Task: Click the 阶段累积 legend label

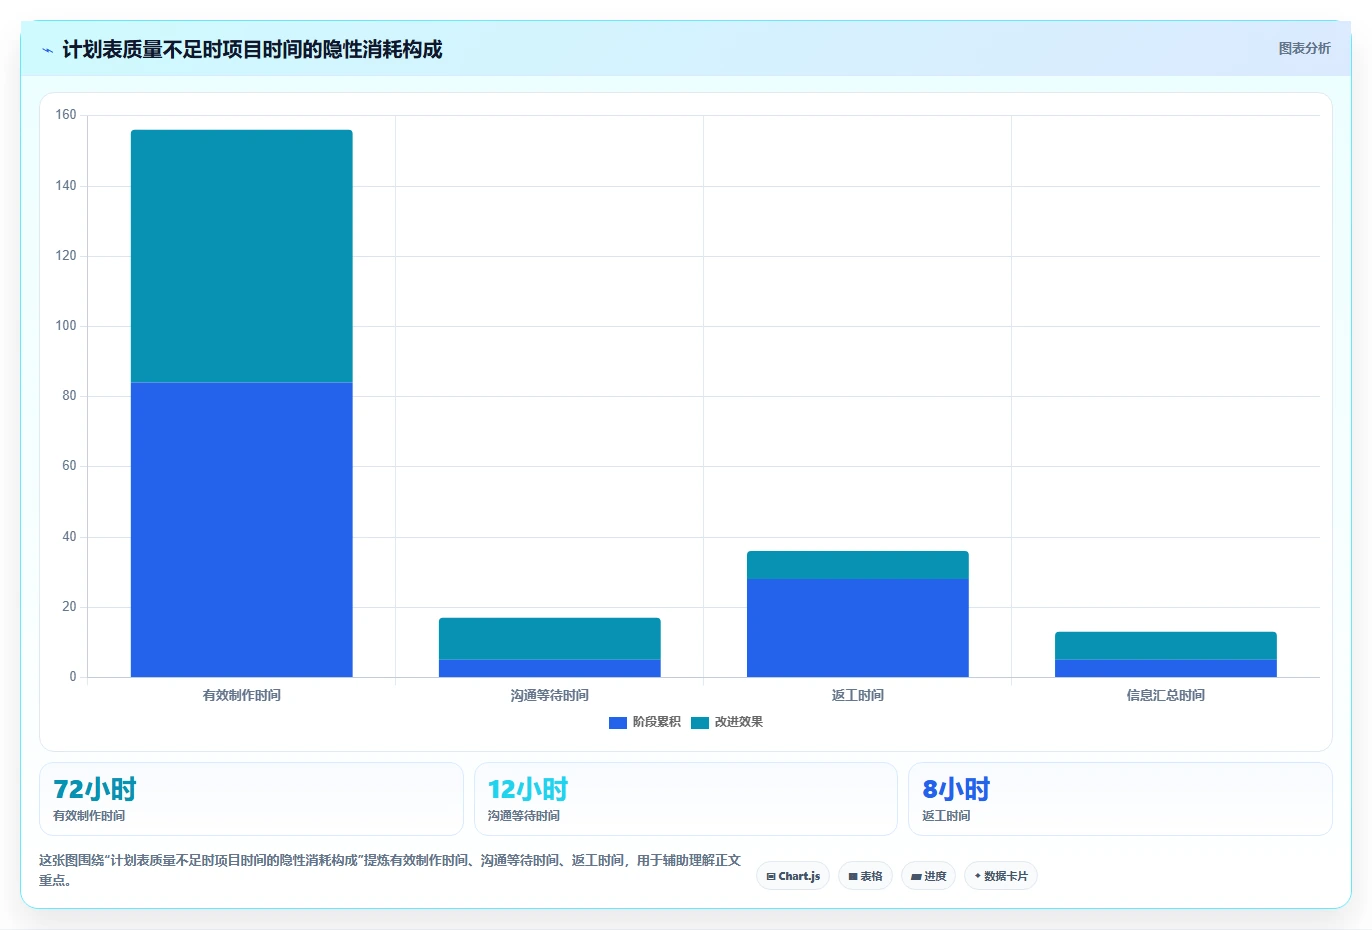Action: tap(656, 722)
